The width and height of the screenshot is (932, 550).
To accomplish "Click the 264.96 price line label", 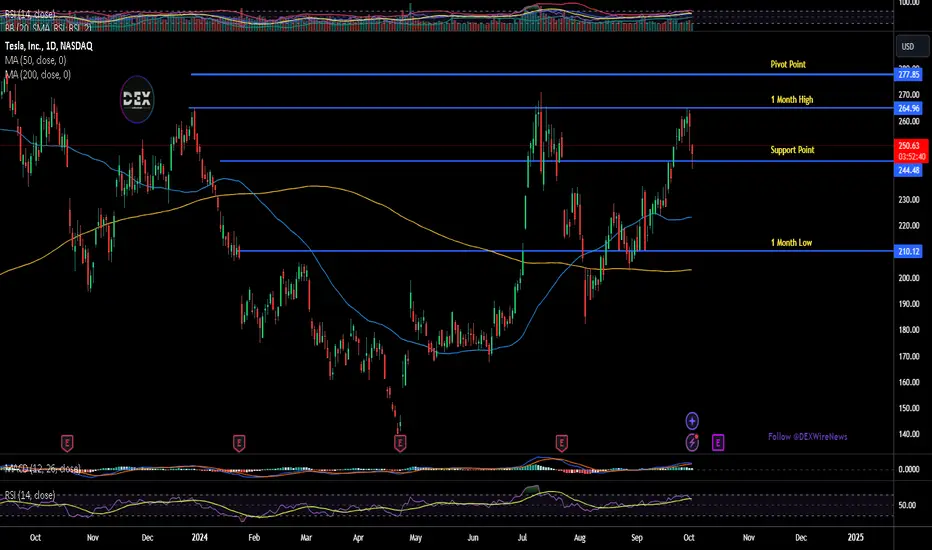I will coord(909,108).
